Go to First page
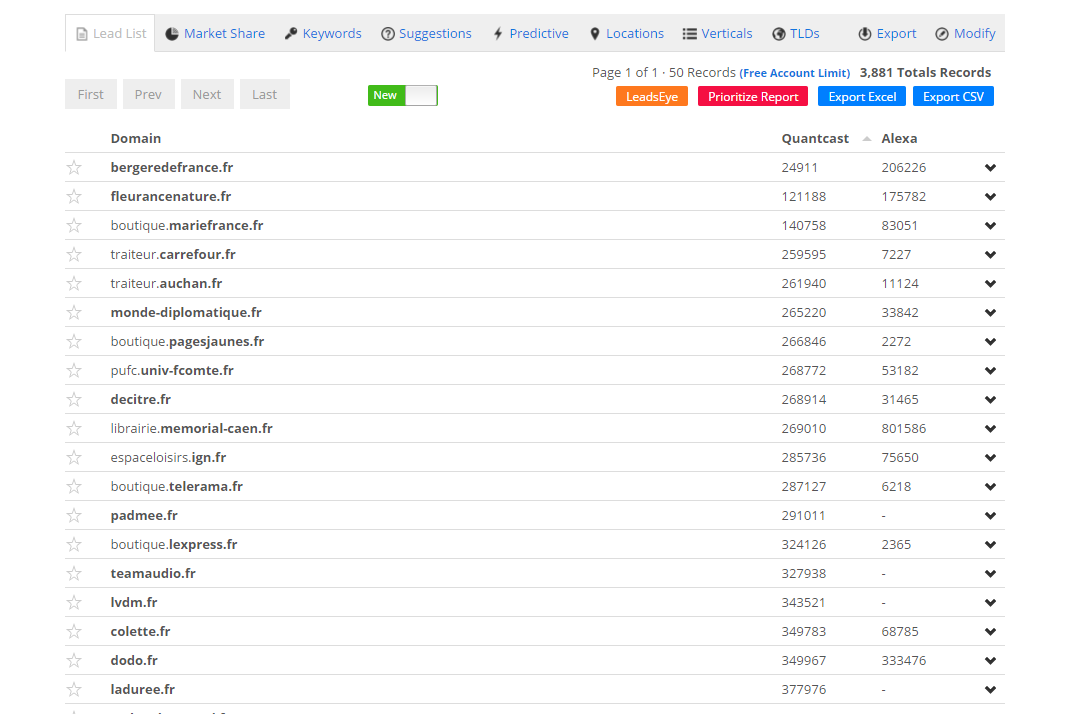The width and height of the screenshot is (1081, 714). pos(90,94)
